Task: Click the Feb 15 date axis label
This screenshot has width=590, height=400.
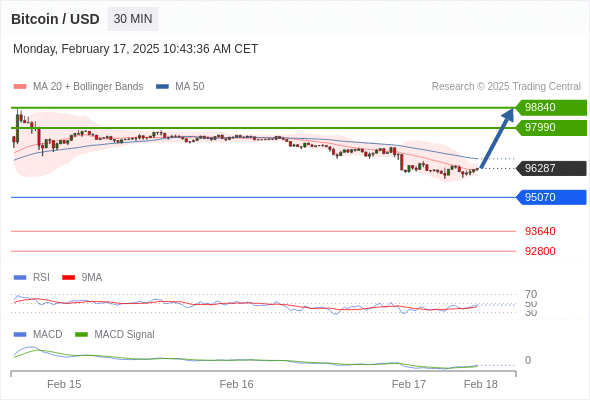Action: tap(64, 384)
